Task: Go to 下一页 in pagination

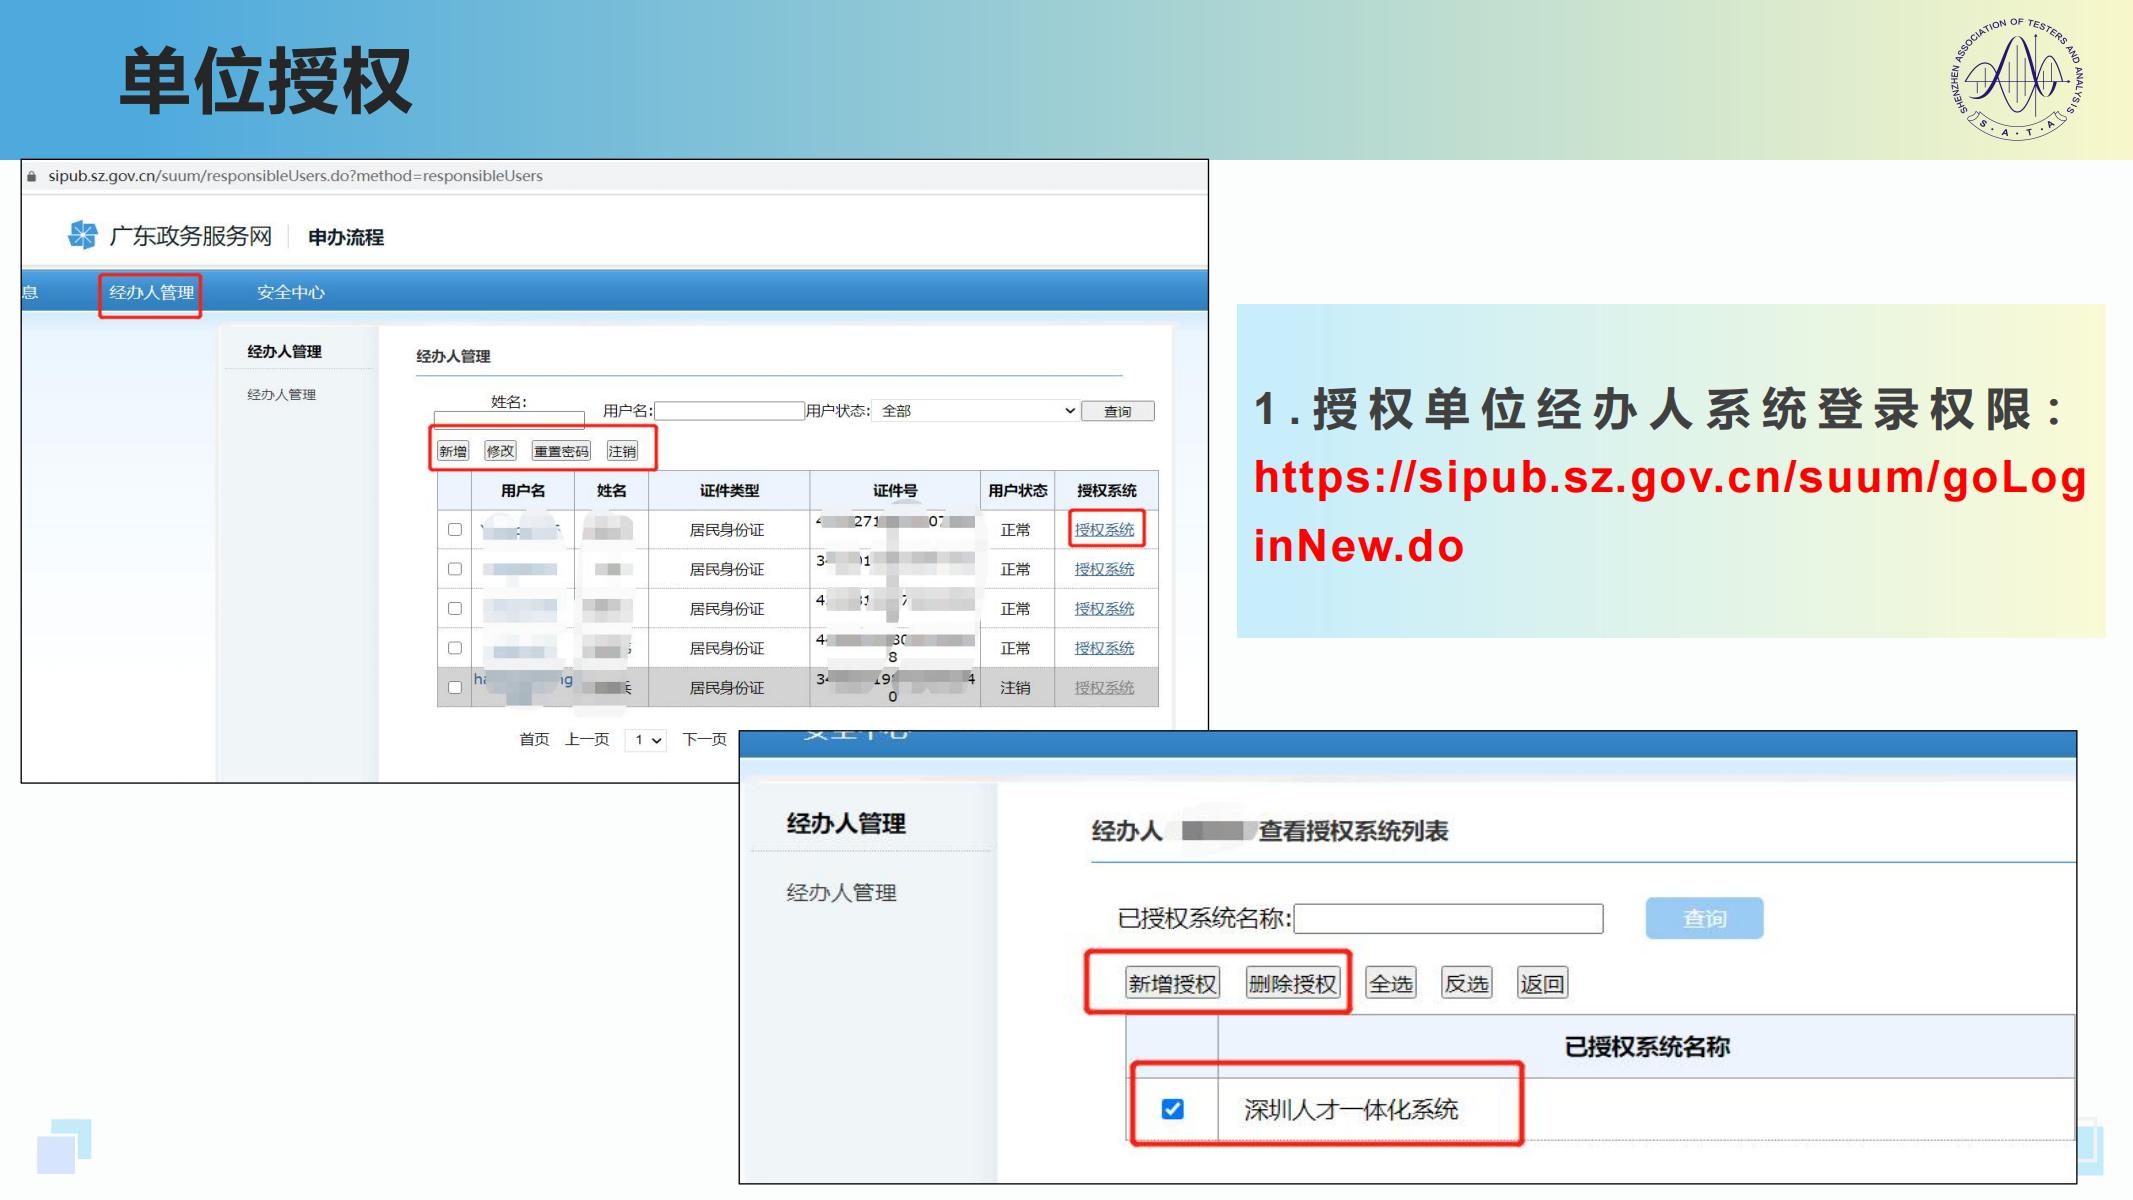Action: [x=704, y=739]
